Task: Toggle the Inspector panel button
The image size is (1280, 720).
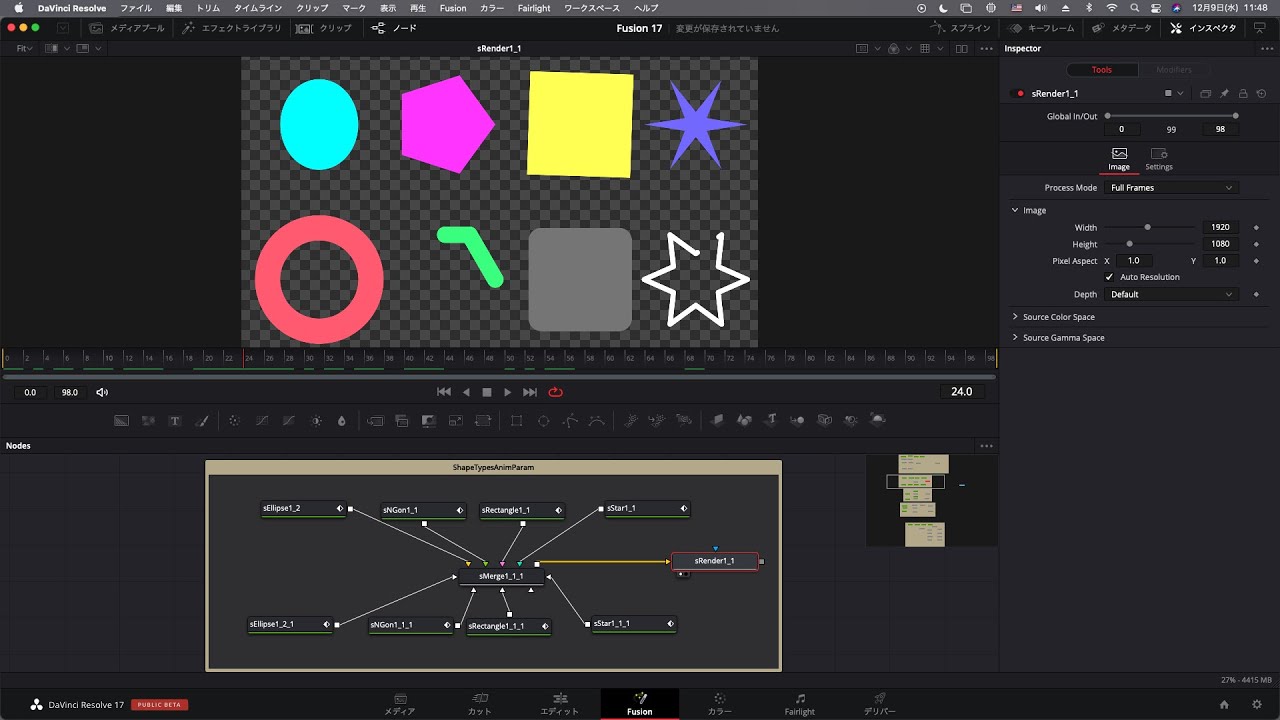Action: [x=1204, y=28]
